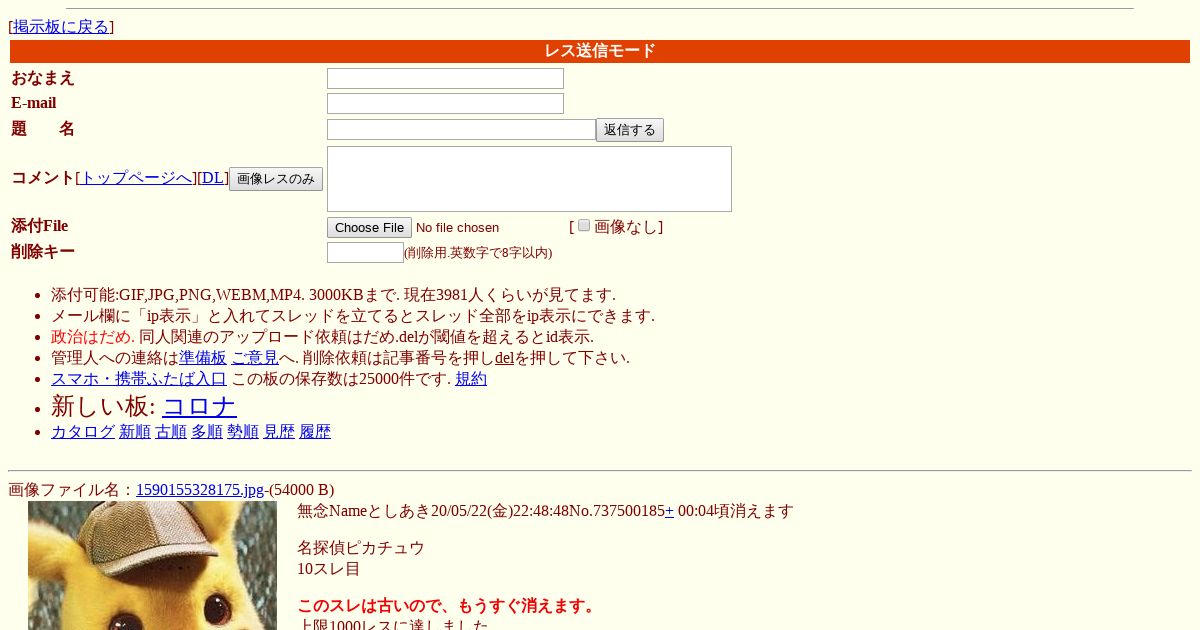The image size is (1200, 630).
Task: Click the del link in the notice
Action: pyautogui.click(x=504, y=358)
